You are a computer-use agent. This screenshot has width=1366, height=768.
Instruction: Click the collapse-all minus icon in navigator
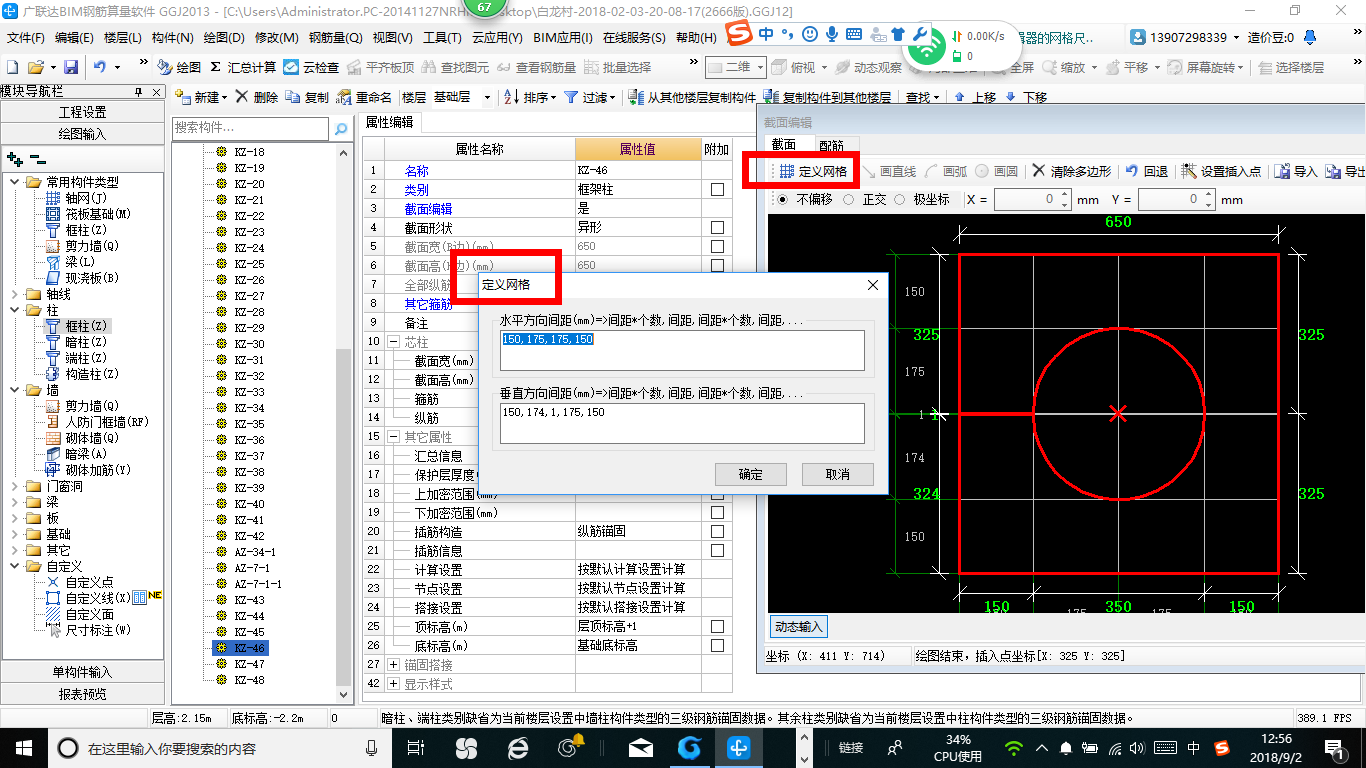tap(37, 158)
